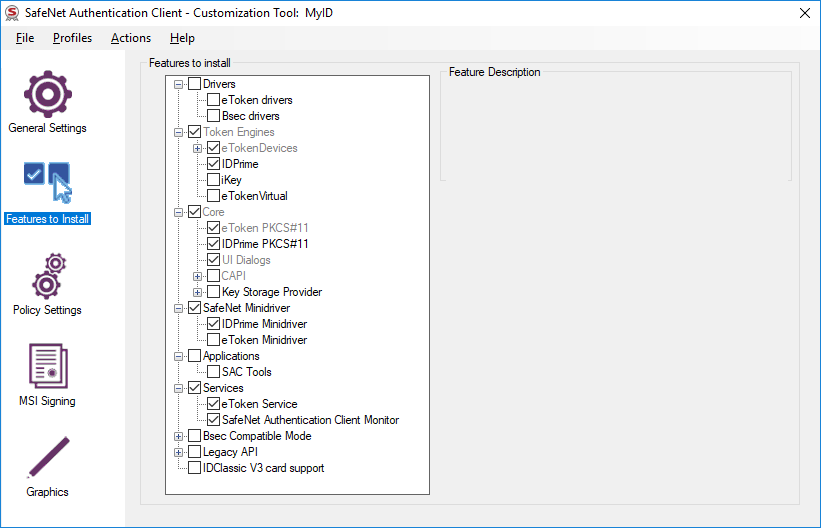823x530 pixels.
Task: Click the SafeNet app icon in title bar
Action: (13, 13)
